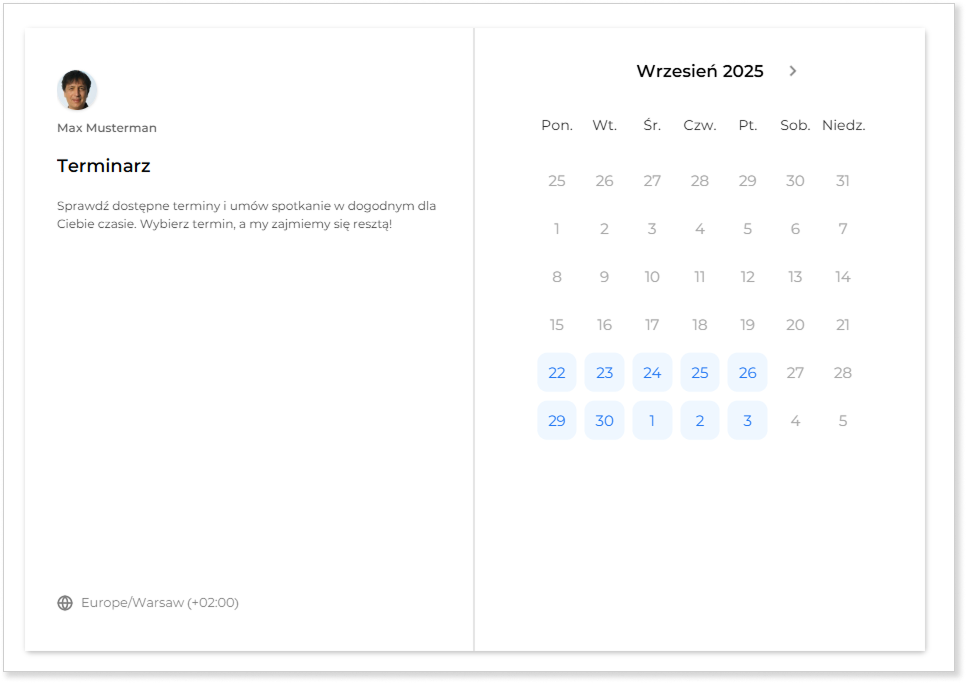The height and width of the screenshot is (683, 966).
Task: Click the globe timezone icon
Action: (65, 603)
